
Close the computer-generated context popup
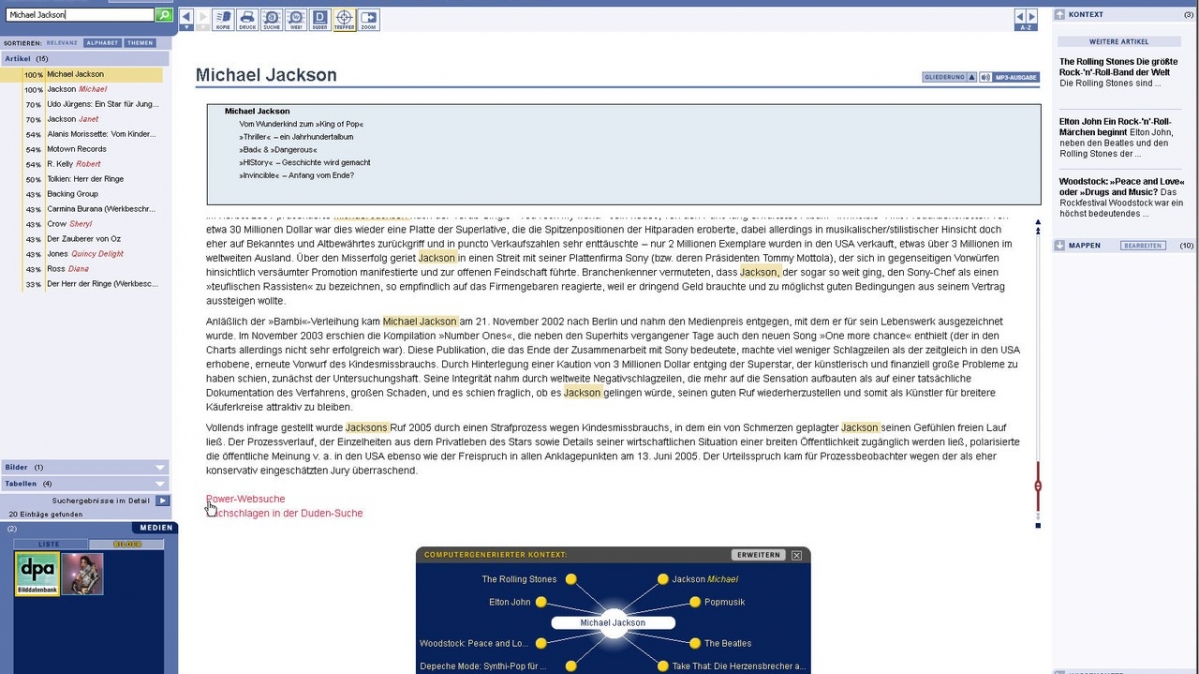point(796,555)
